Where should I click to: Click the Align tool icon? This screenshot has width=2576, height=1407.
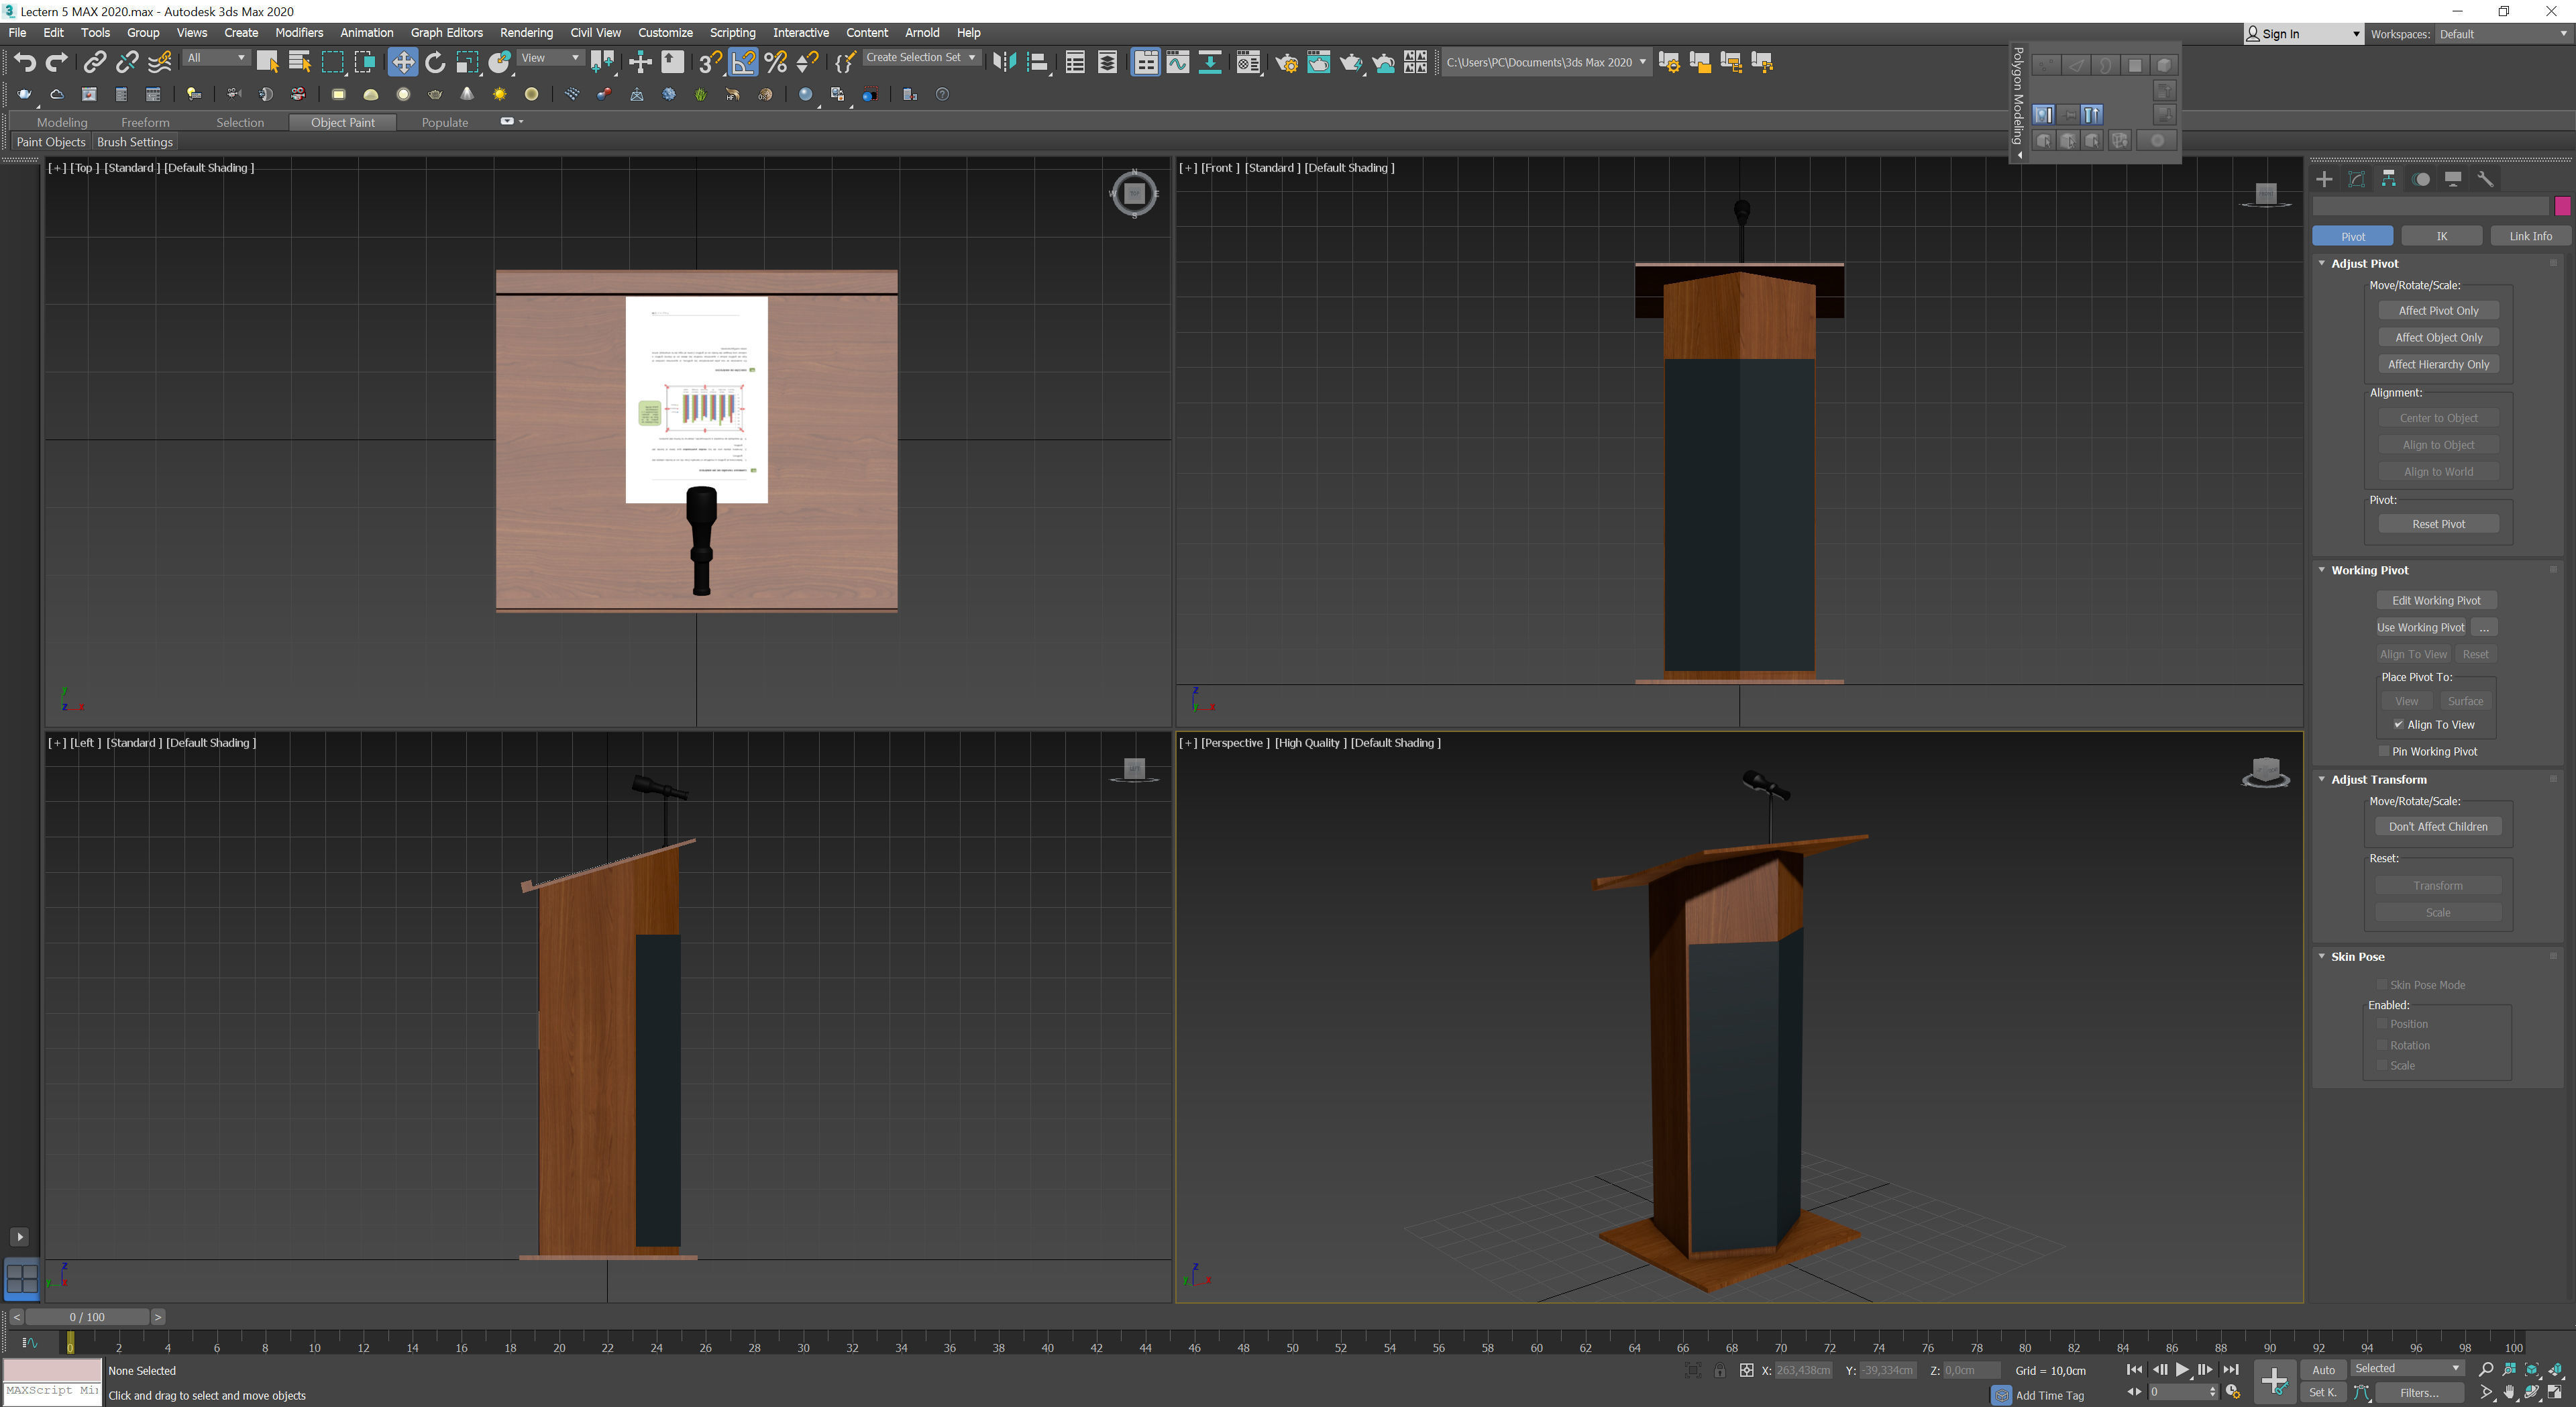1037,62
